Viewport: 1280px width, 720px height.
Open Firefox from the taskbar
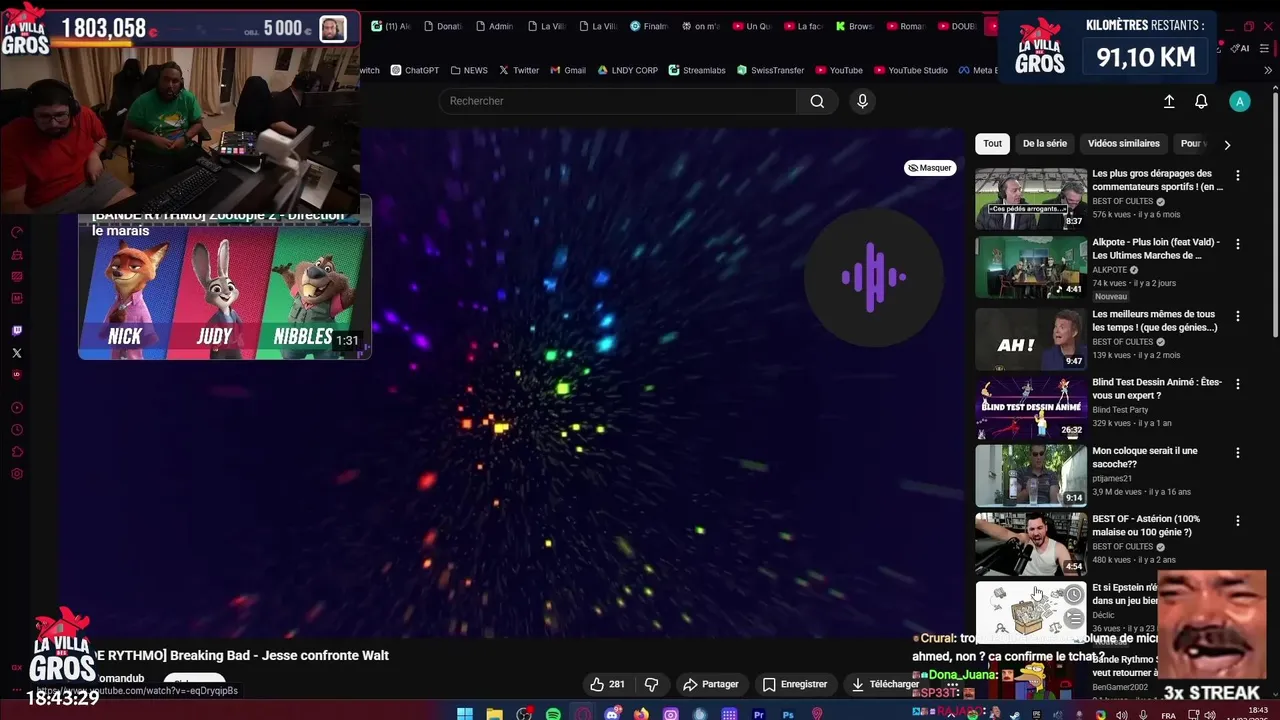tap(641, 714)
